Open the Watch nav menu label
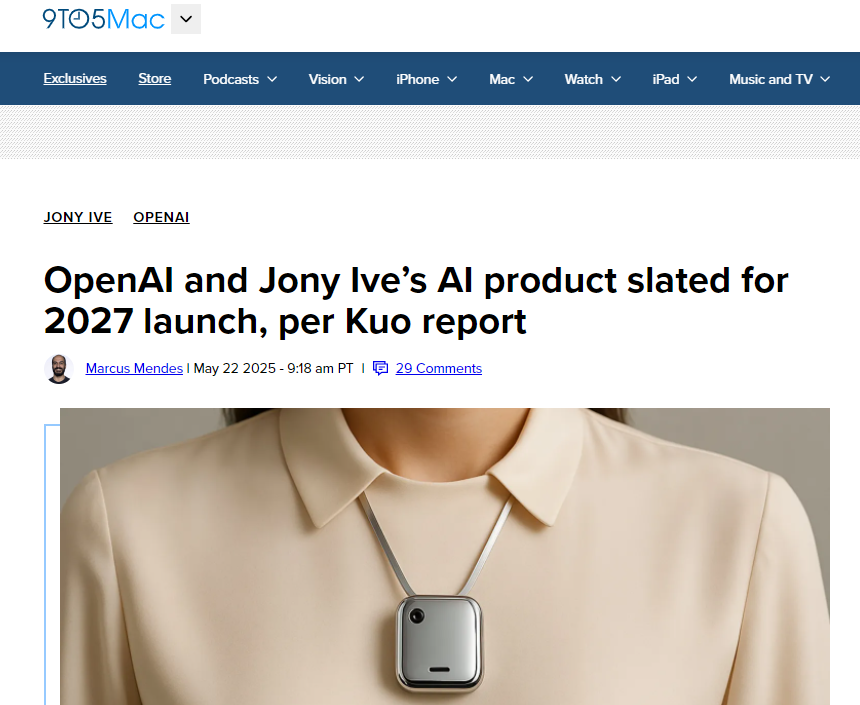 pos(583,79)
